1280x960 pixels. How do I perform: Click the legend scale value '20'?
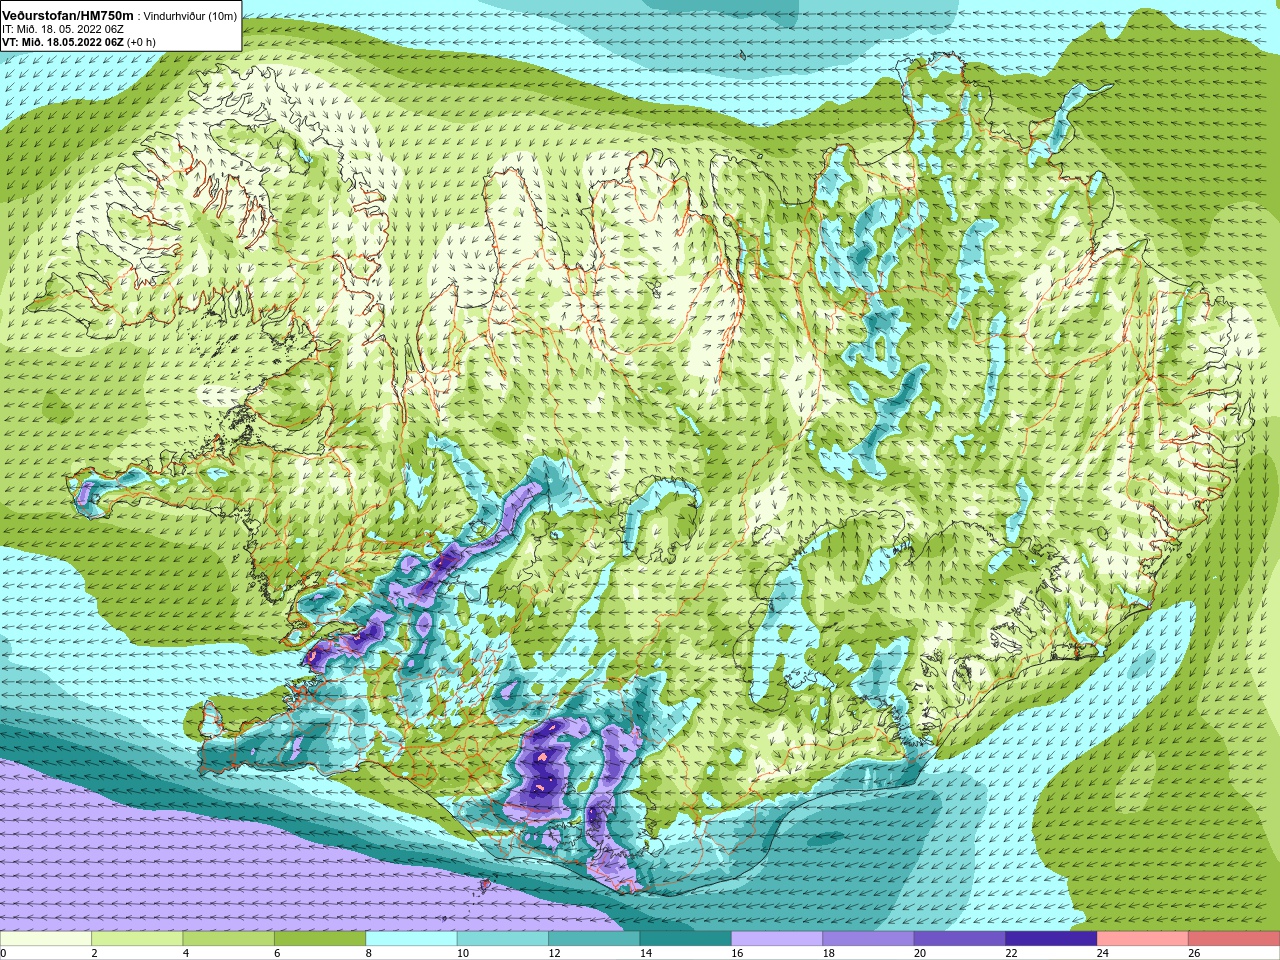coord(920,954)
